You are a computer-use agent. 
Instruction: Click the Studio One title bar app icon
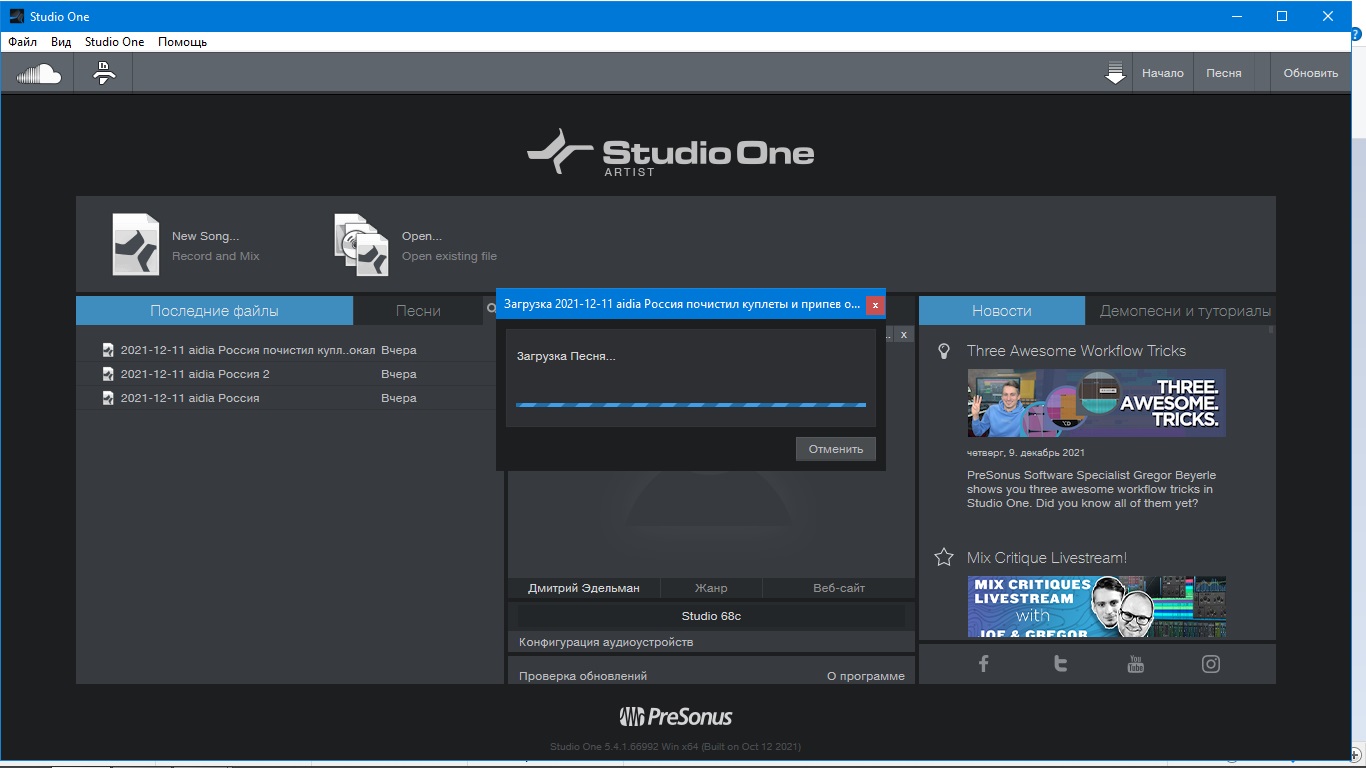16,16
